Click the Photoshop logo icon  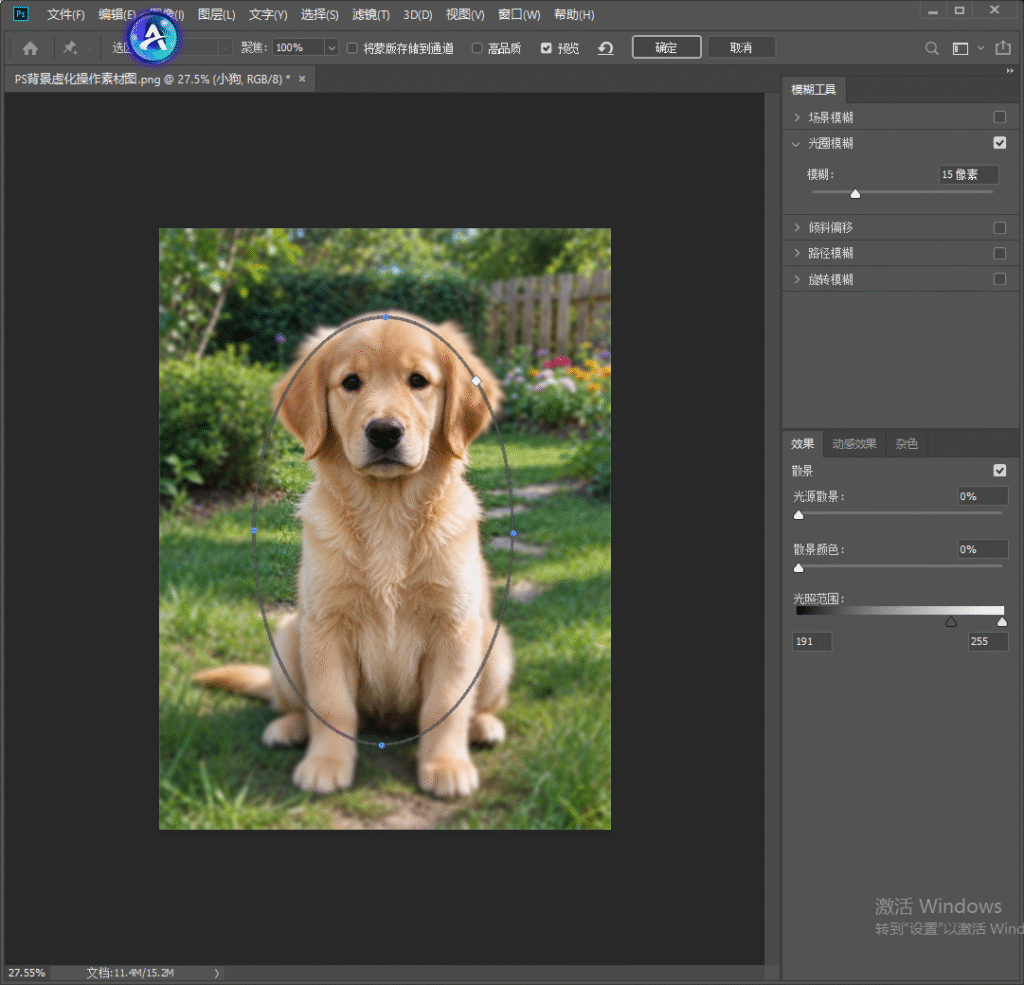(x=21, y=14)
